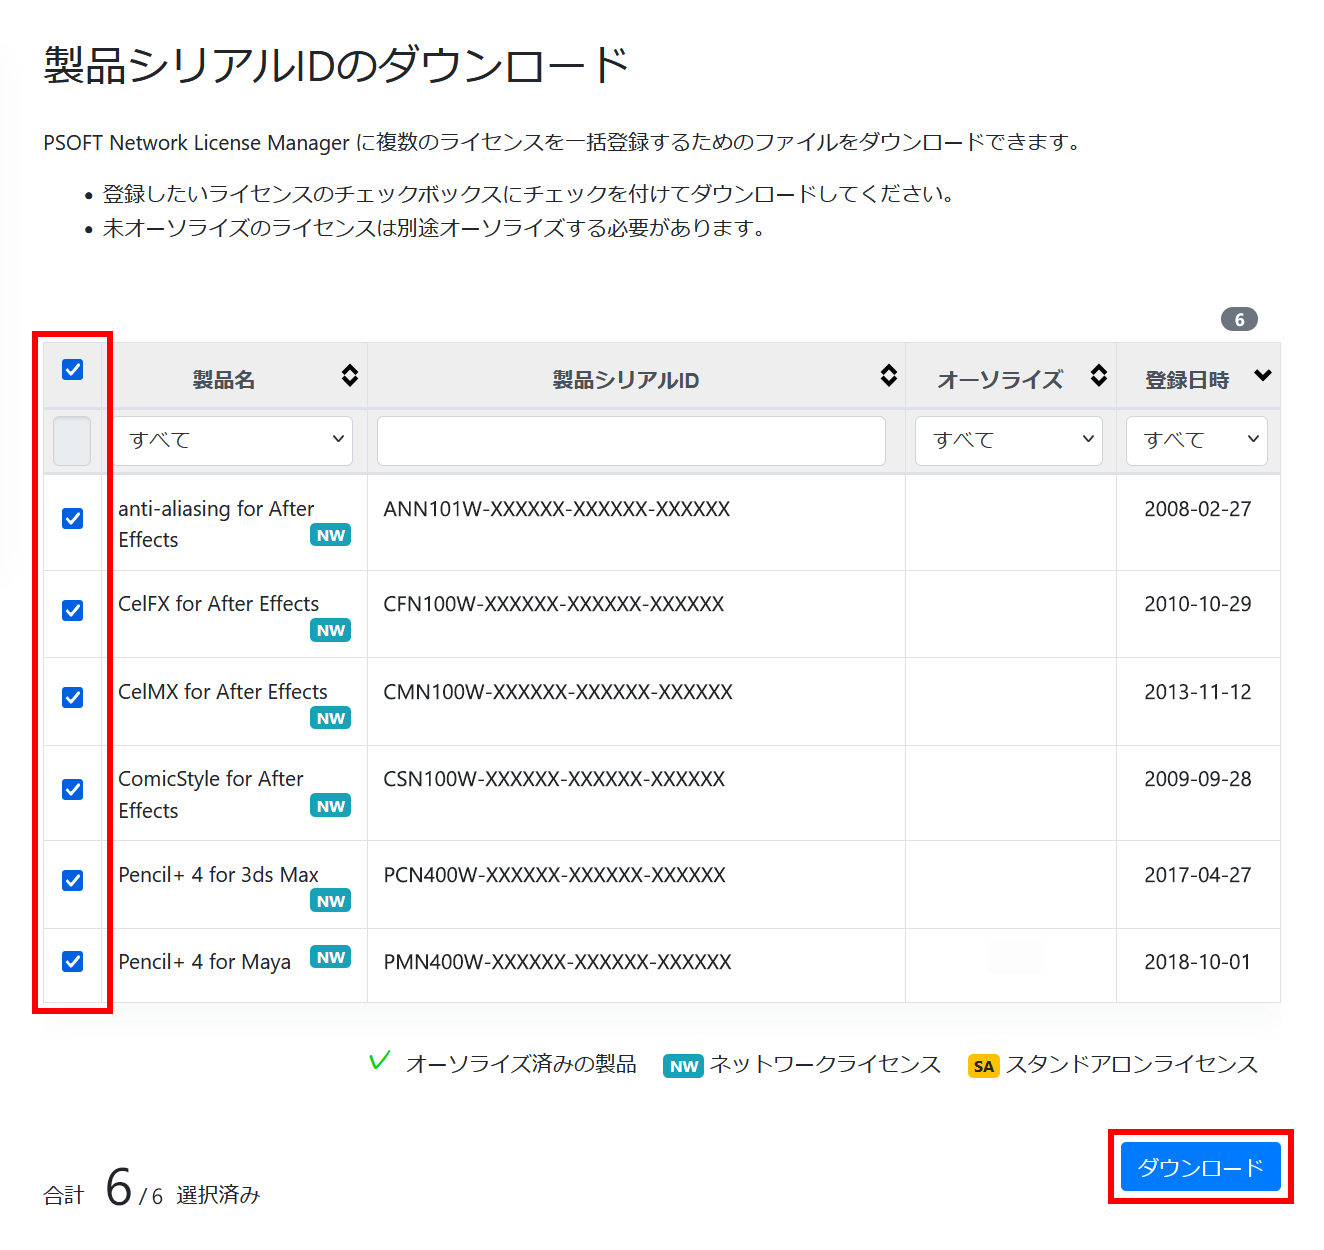Image resolution: width=1324 pixels, height=1250 pixels.
Task: Click the 登録日時 descending sort arrow
Action: tap(1263, 376)
